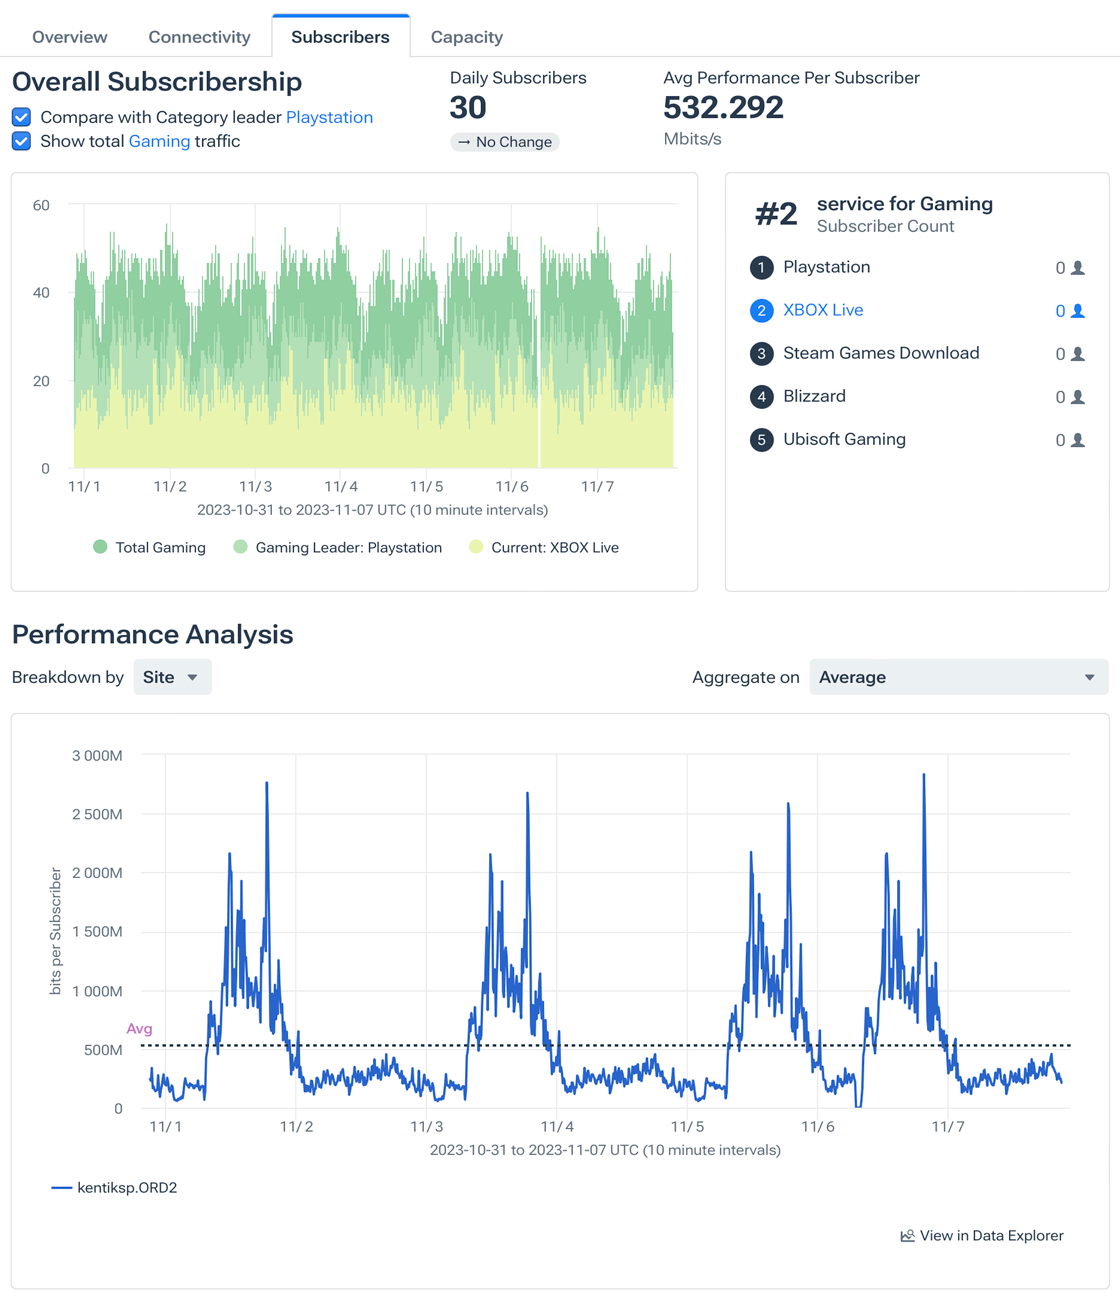Open the Gaming traffic link
Viewport: 1120px width, 1300px height.
pos(159,141)
